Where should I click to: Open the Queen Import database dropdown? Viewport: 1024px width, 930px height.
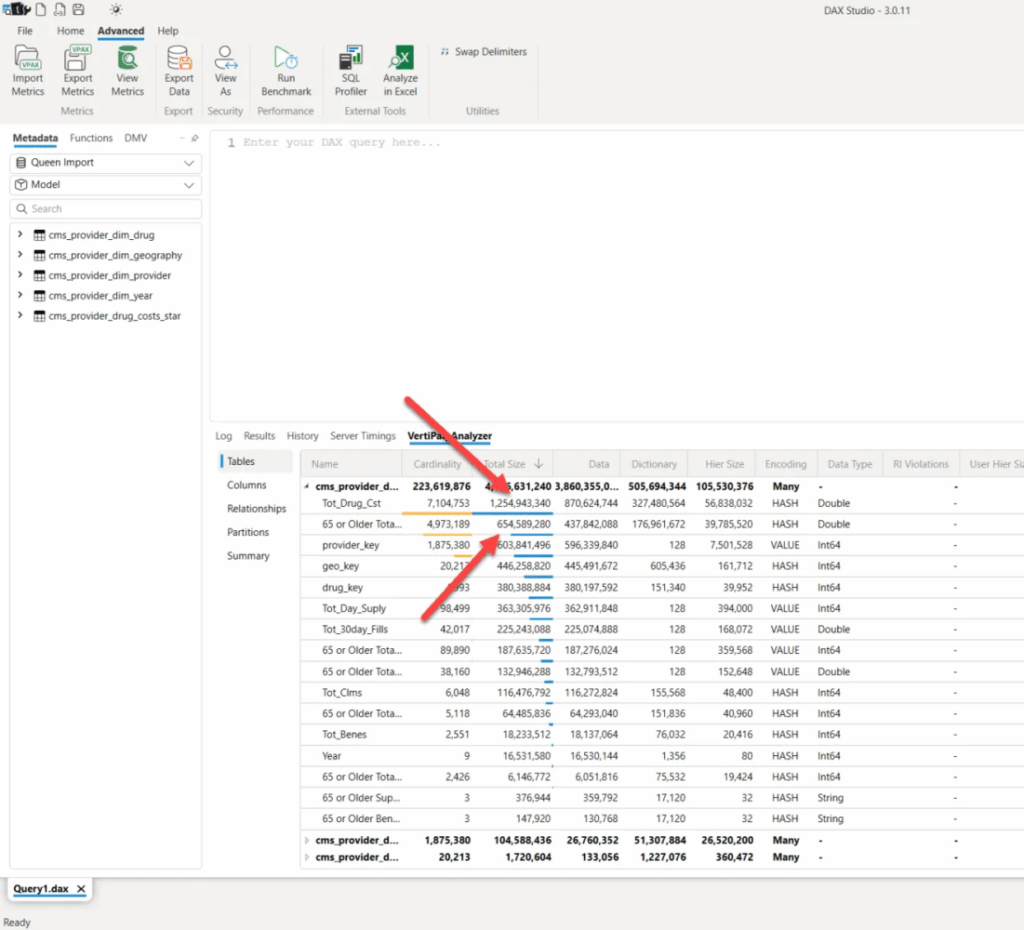coord(105,163)
